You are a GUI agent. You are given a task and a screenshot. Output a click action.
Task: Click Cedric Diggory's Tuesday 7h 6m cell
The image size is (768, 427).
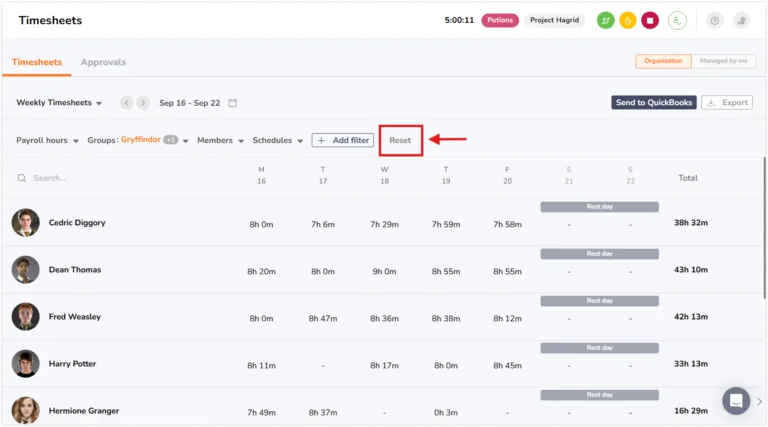(323, 224)
